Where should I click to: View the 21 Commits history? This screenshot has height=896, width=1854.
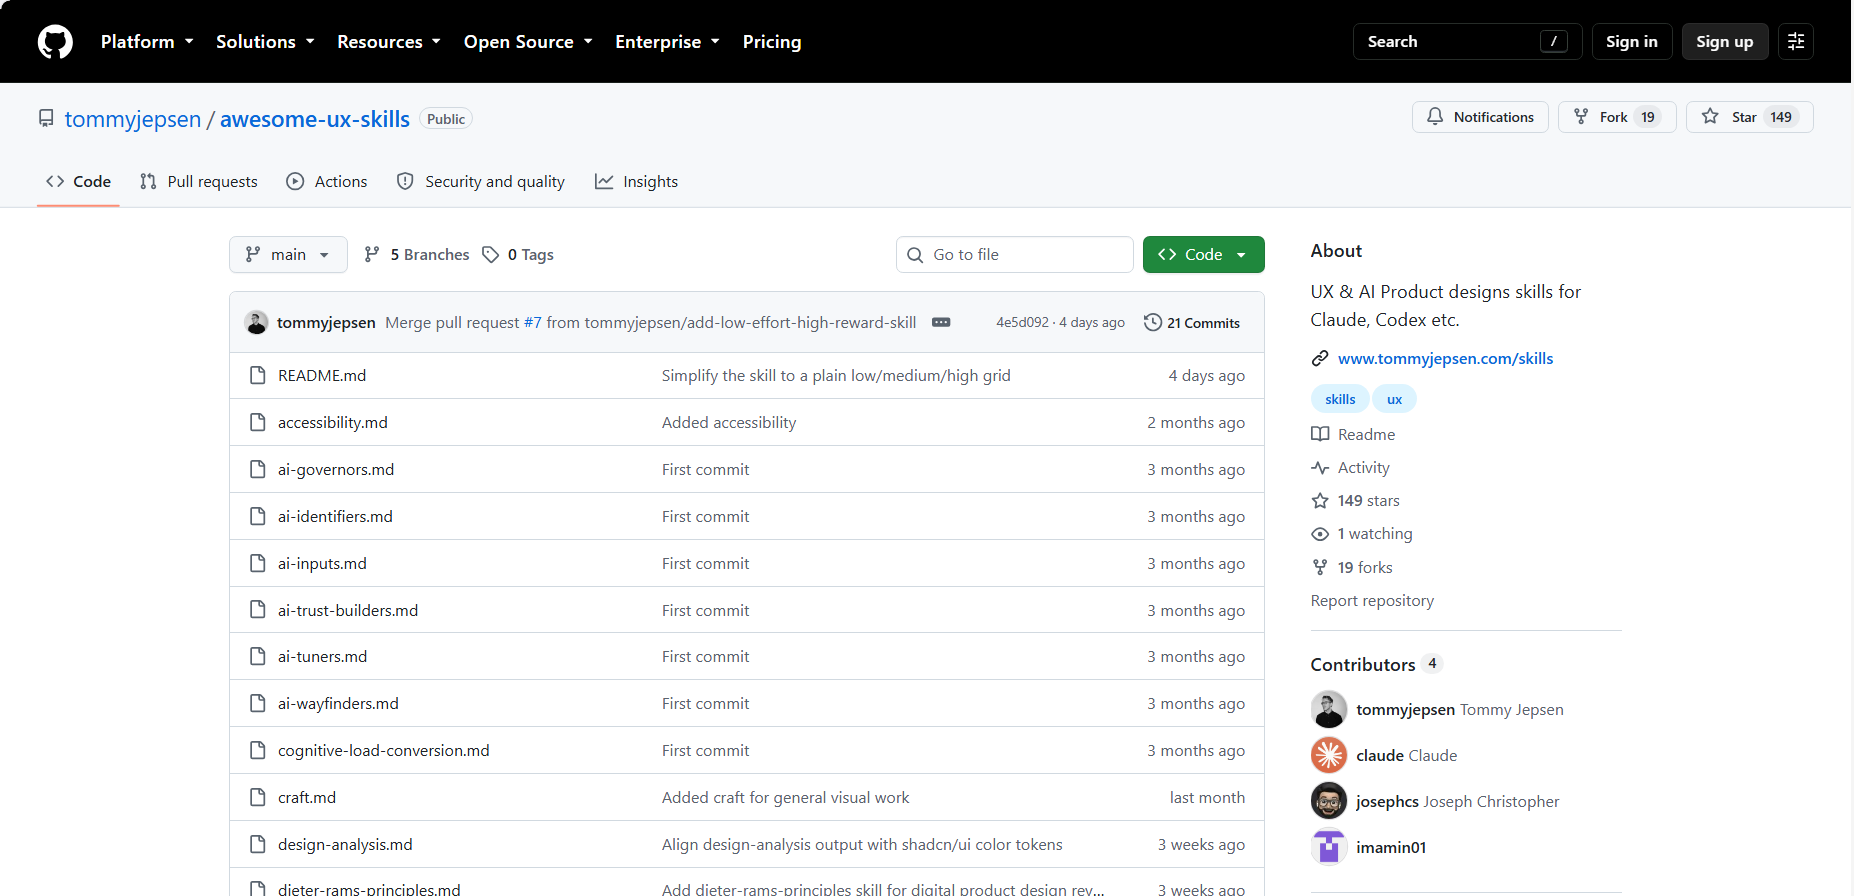1192,322
